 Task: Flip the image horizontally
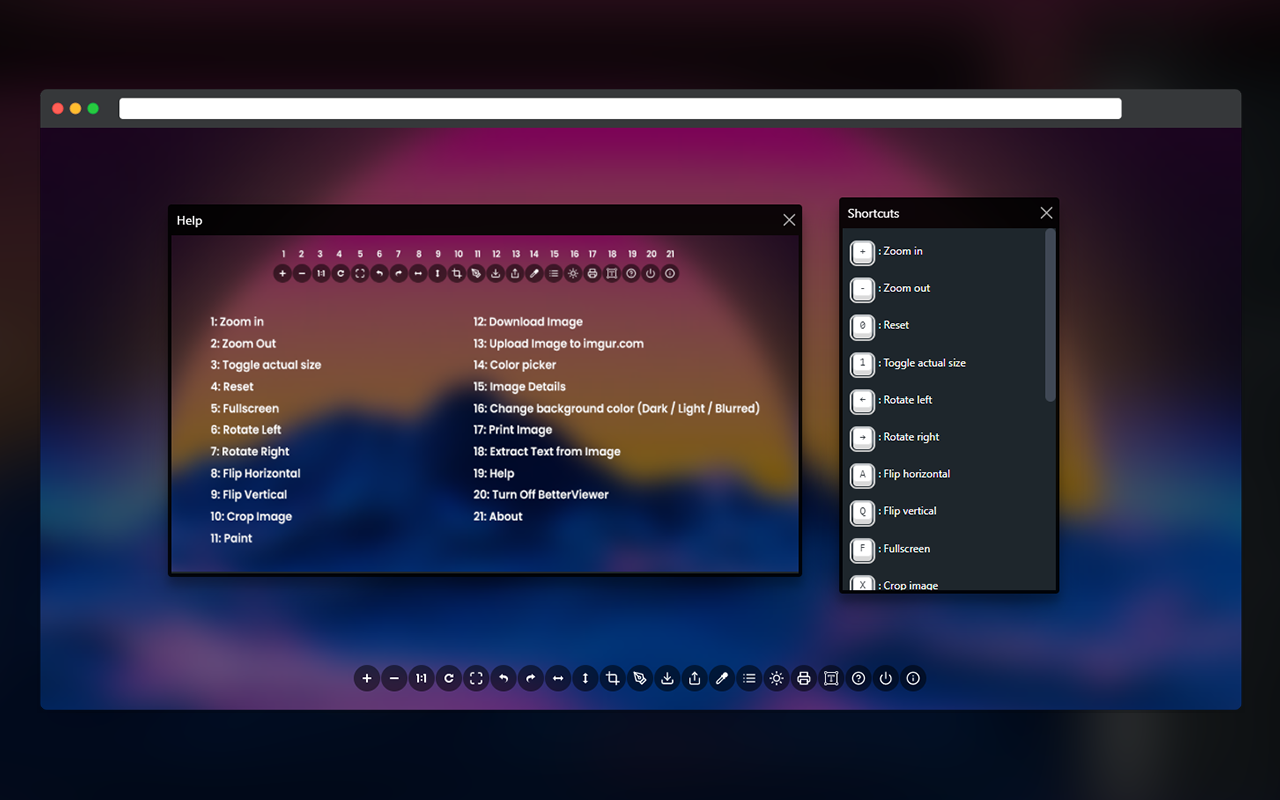557,678
